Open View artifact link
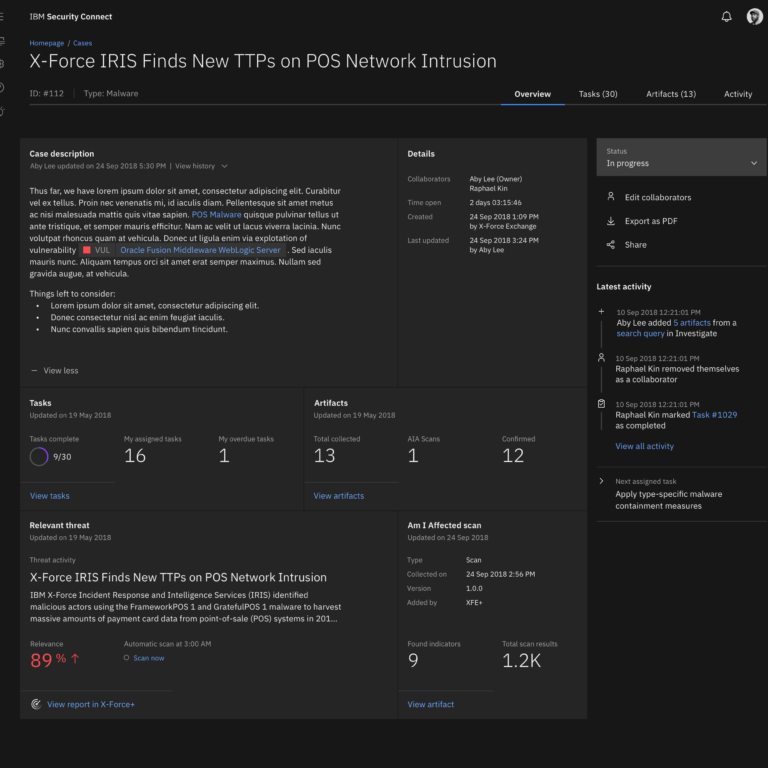Viewport: 768px width, 768px height. (x=431, y=704)
